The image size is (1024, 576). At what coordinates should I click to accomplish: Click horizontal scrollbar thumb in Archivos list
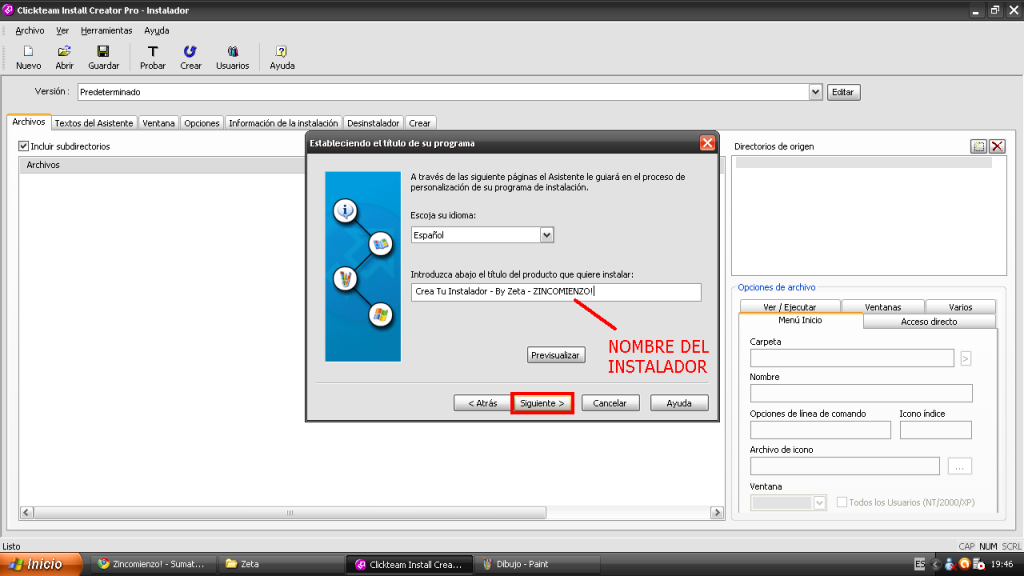[290, 513]
